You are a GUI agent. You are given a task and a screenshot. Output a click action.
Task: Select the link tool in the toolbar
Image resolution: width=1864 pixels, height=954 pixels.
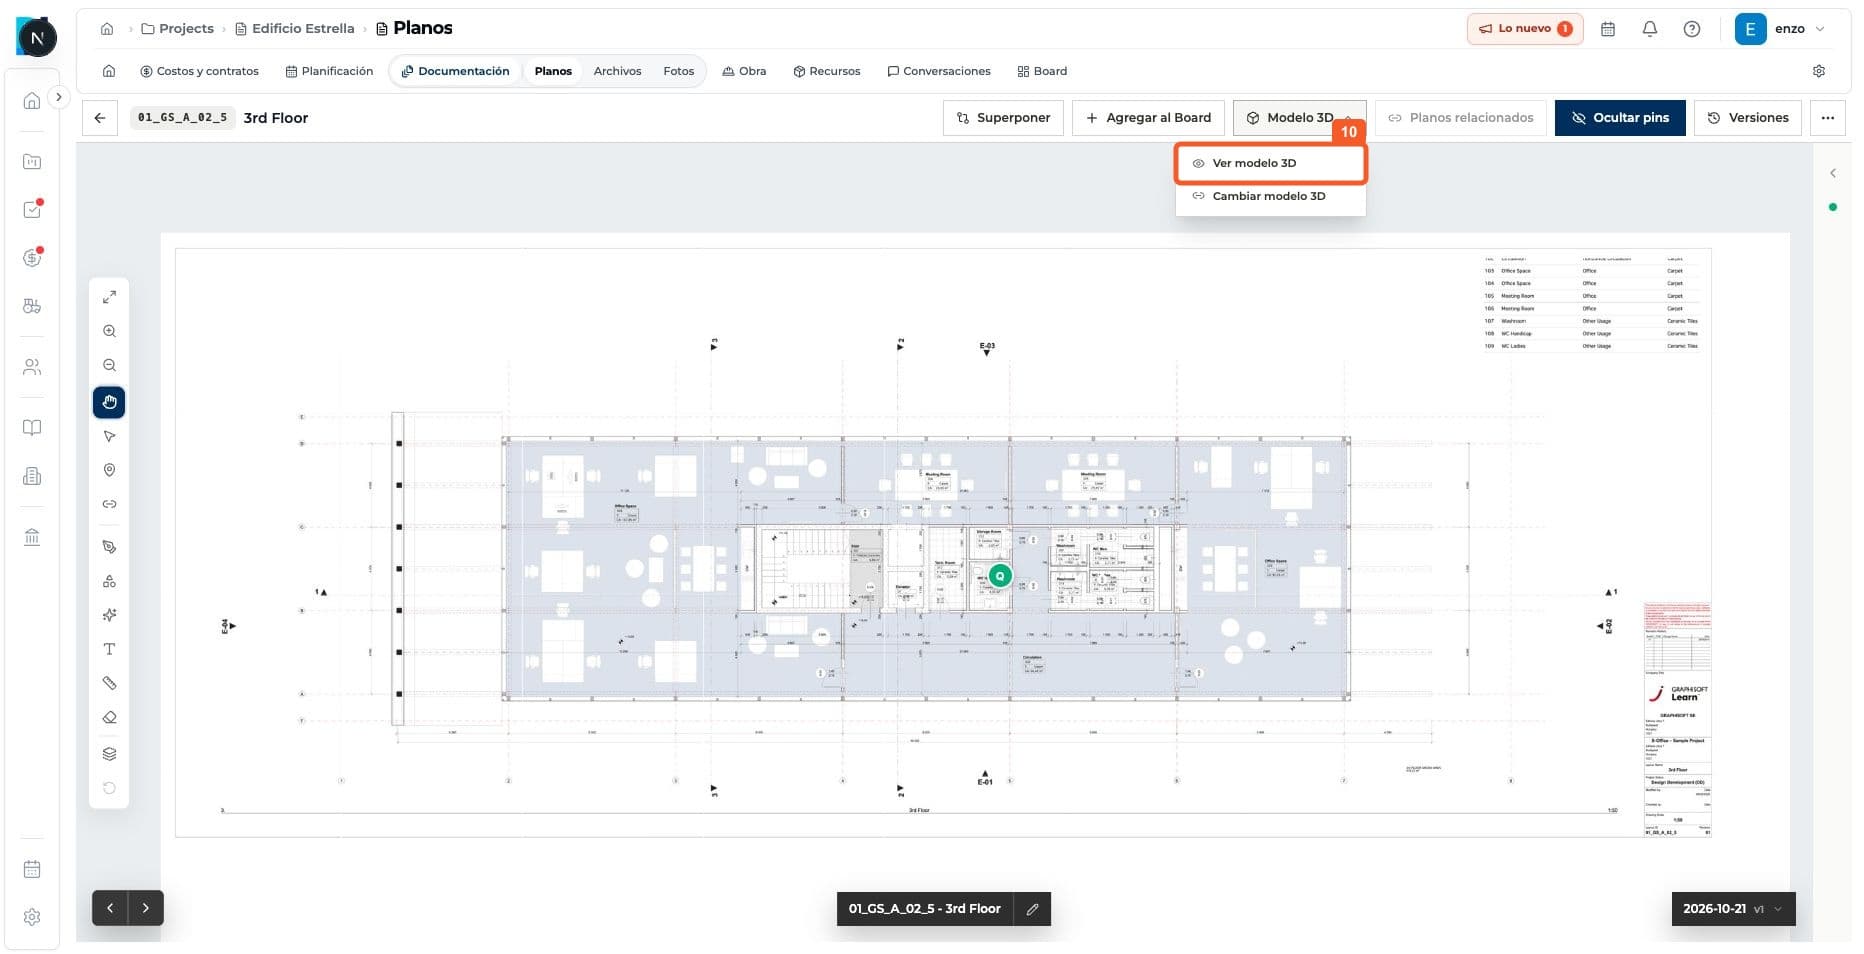pos(109,504)
